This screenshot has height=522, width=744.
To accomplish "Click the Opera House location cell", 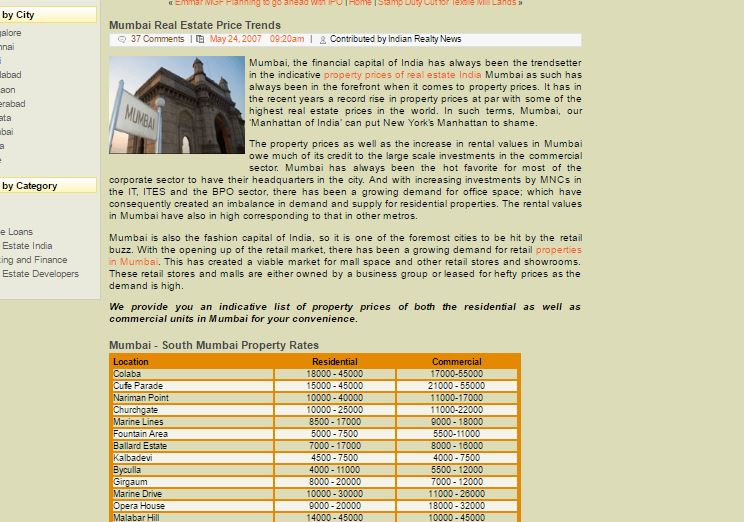I will 193,506.
